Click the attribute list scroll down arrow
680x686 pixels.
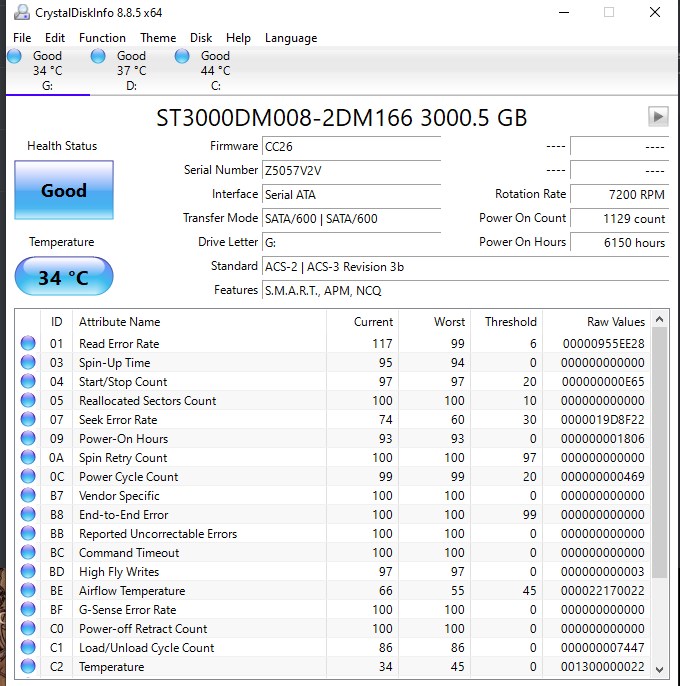659,669
